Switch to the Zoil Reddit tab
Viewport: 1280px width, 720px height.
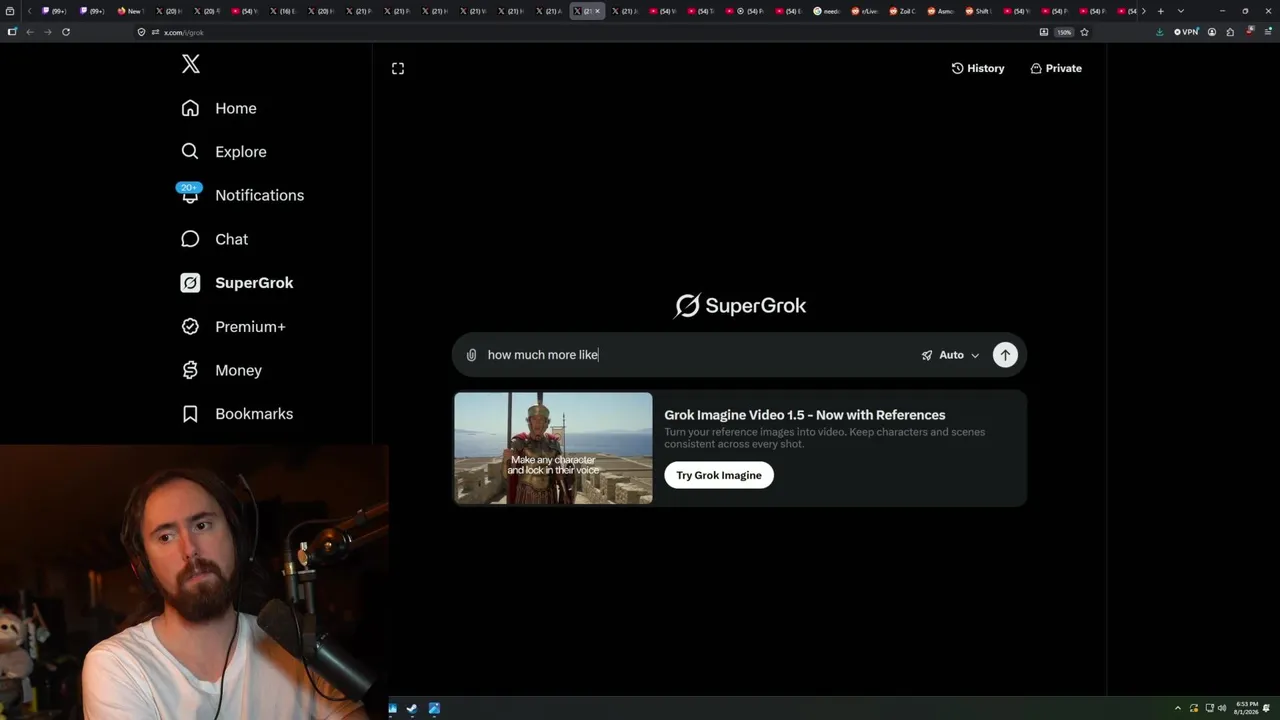click(902, 11)
